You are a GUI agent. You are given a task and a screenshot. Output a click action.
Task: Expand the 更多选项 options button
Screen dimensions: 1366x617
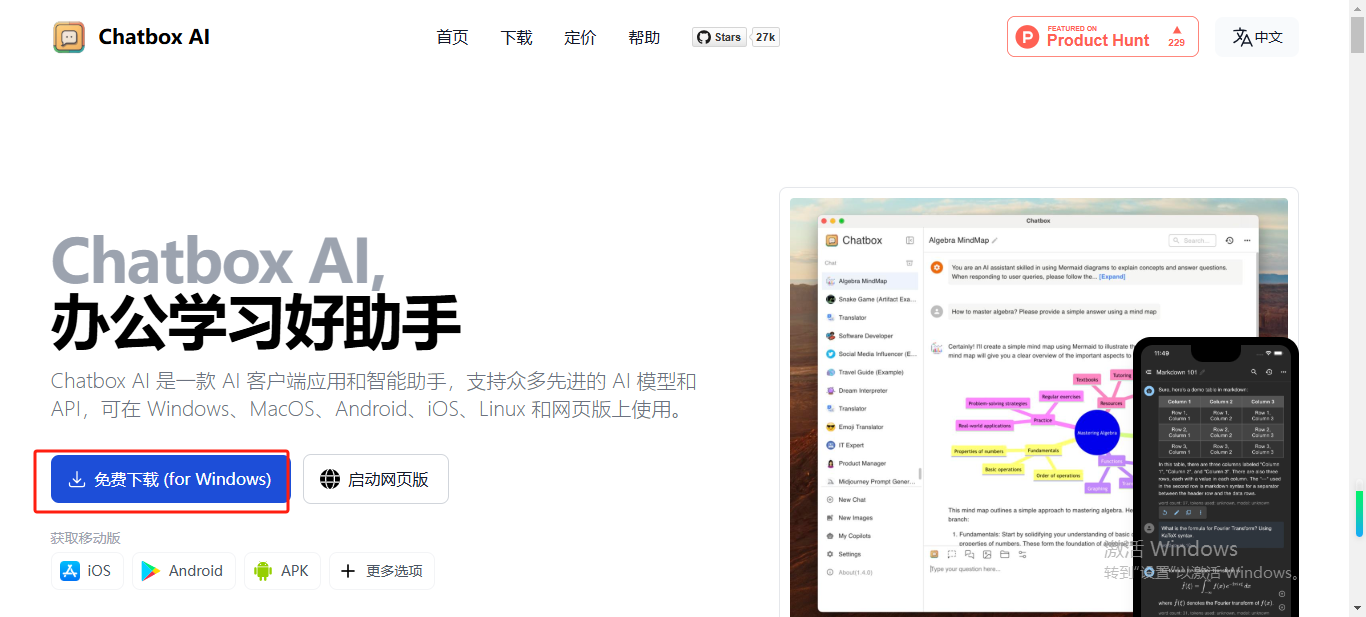382,571
